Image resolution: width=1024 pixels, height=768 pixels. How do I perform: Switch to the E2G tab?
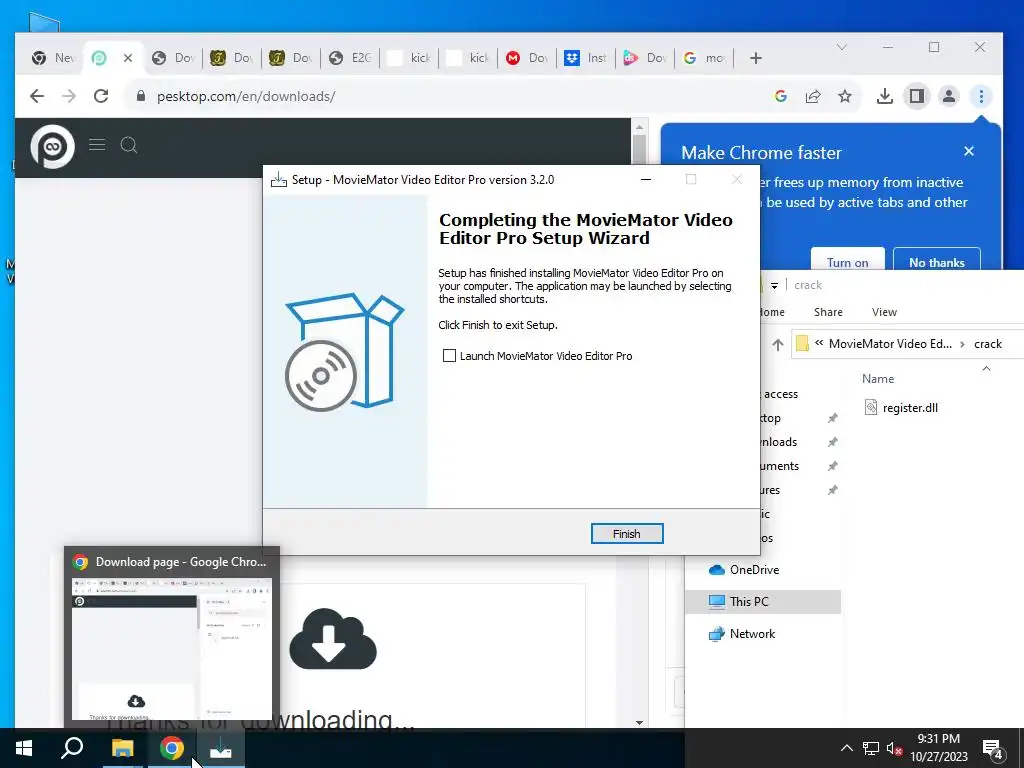(350, 58)
